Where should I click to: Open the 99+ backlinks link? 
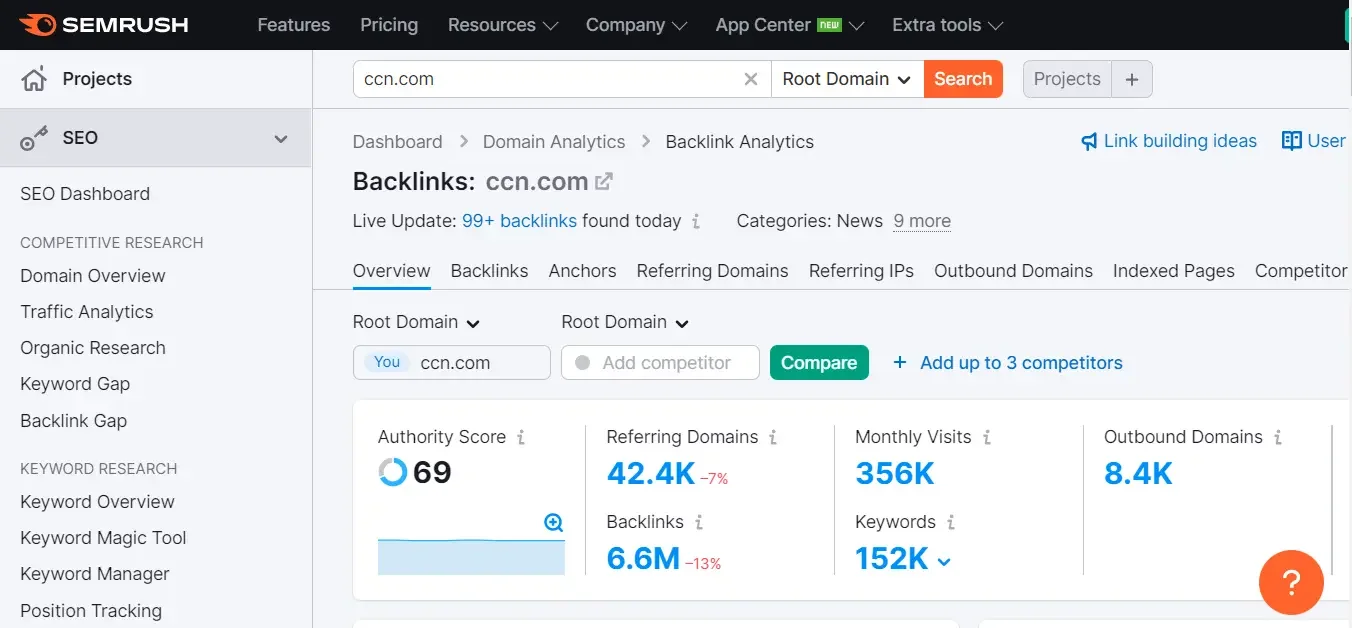519,221
